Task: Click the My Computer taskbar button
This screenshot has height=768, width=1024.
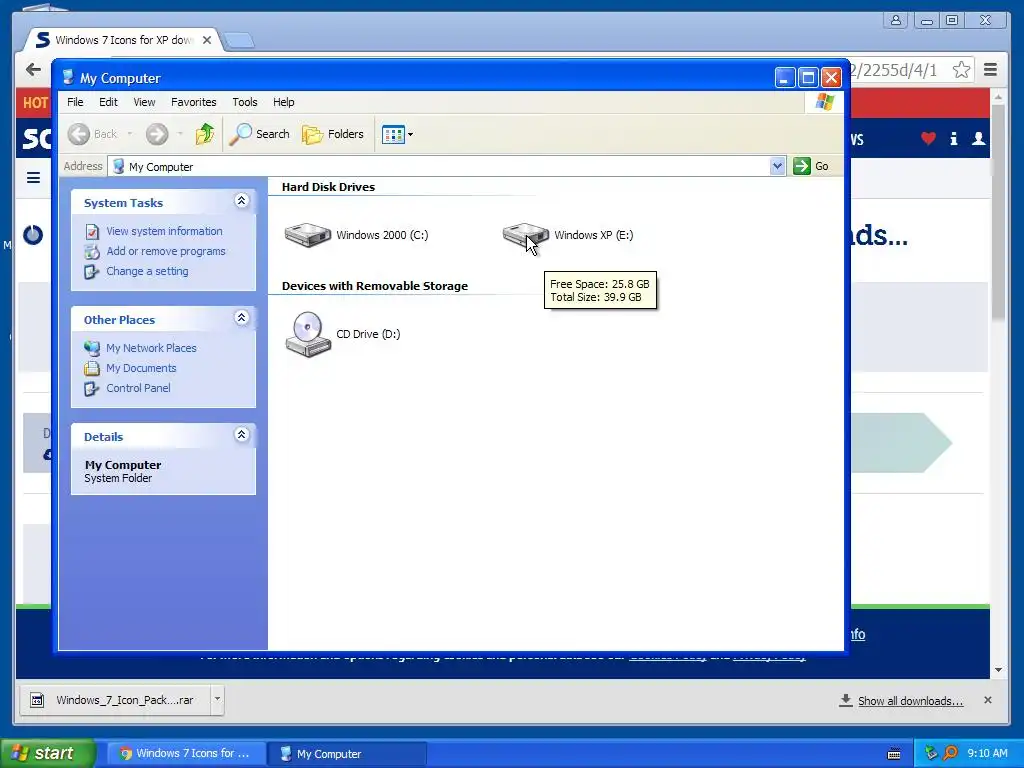Action: [x=347, y=754]
